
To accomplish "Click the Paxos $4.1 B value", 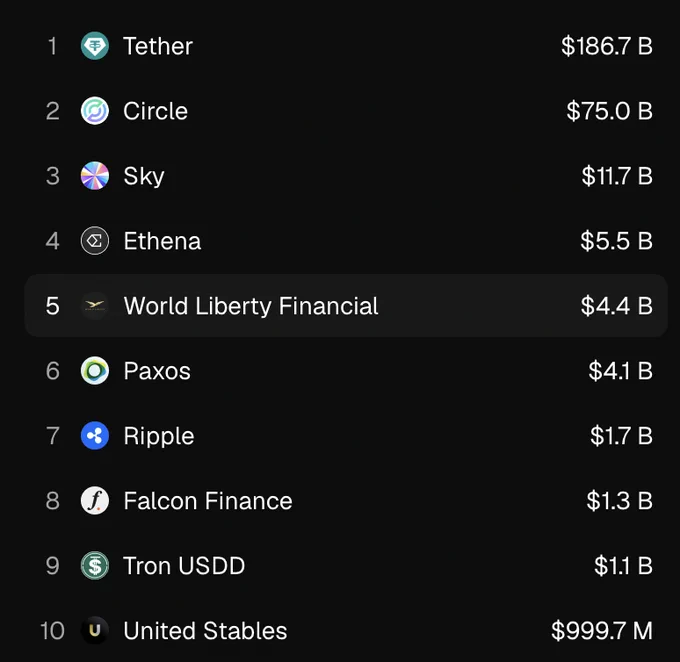I will pos(621,371).
